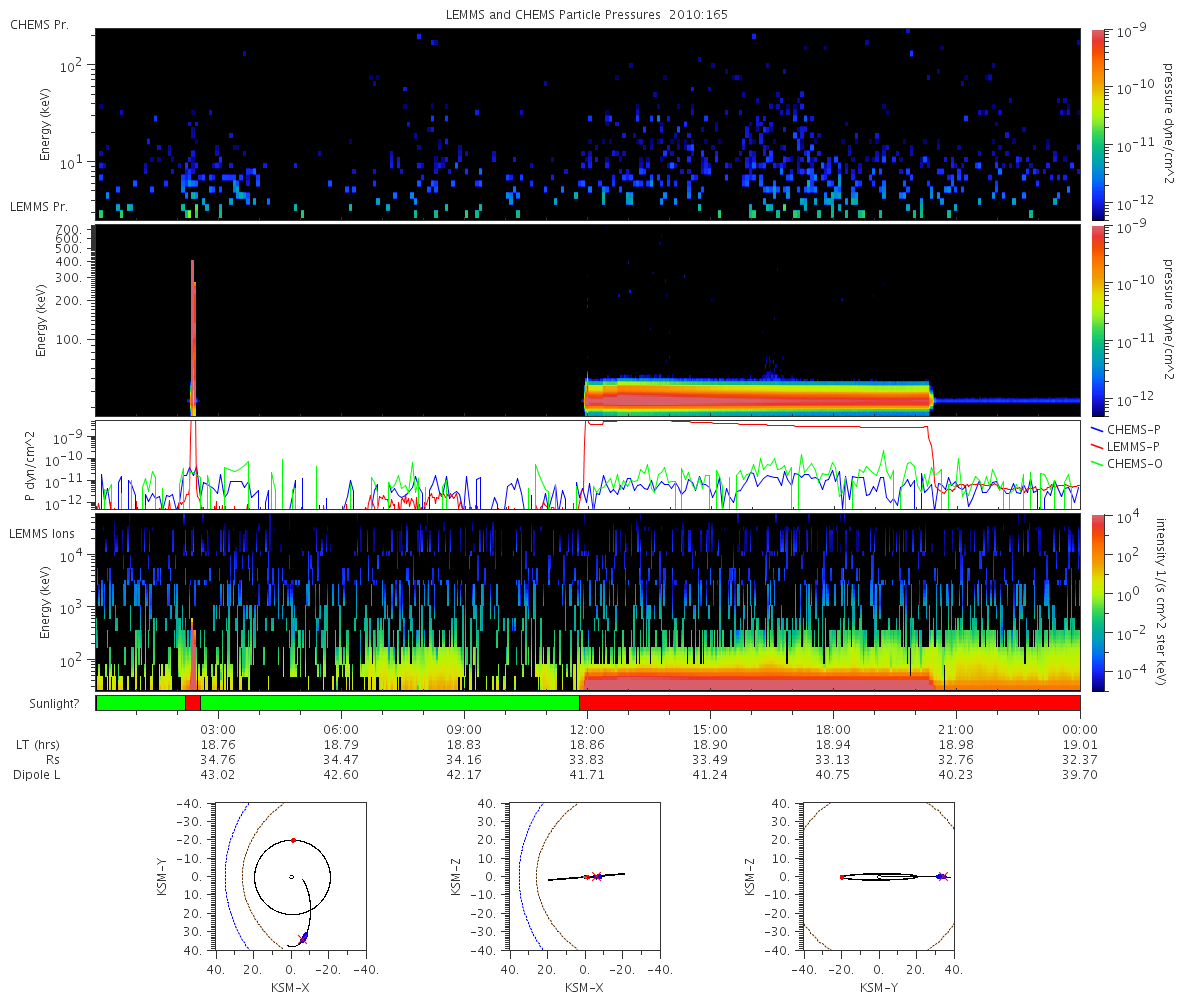Click the "Energy (keV)" axis label of the LEMMS Ions panel
Screen dimensions: 1200x1000
pyautogui.click(x=45, y=602)
